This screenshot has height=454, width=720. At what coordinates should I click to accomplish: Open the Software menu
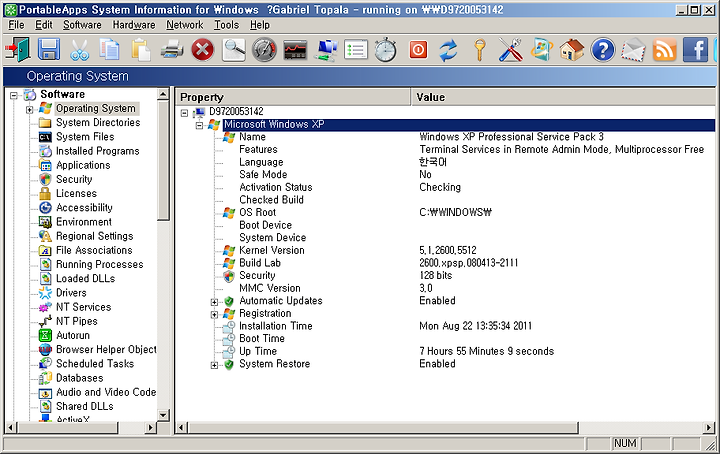82,25
